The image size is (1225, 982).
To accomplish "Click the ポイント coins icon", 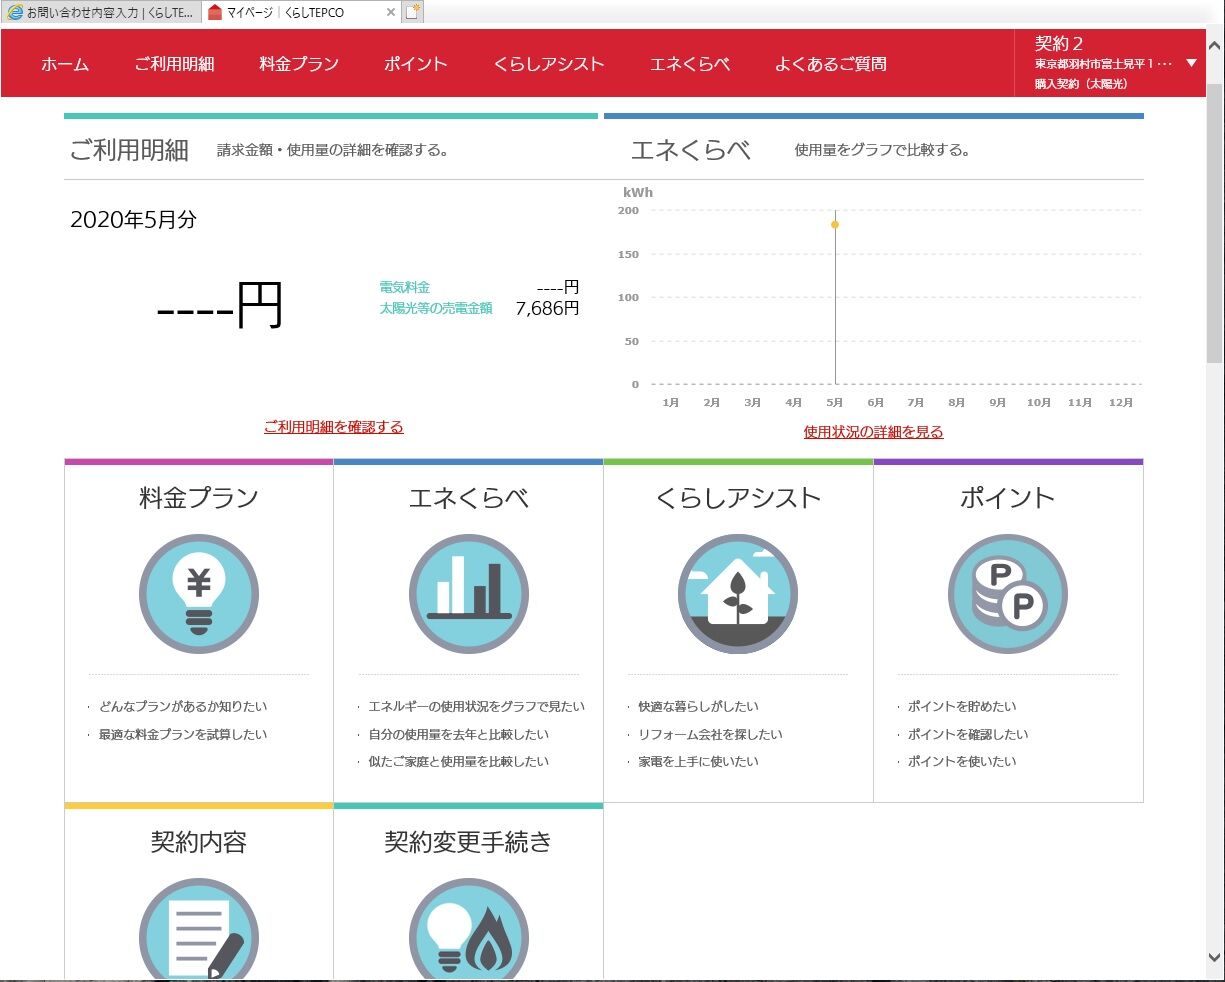I will tap(1008, 594).
